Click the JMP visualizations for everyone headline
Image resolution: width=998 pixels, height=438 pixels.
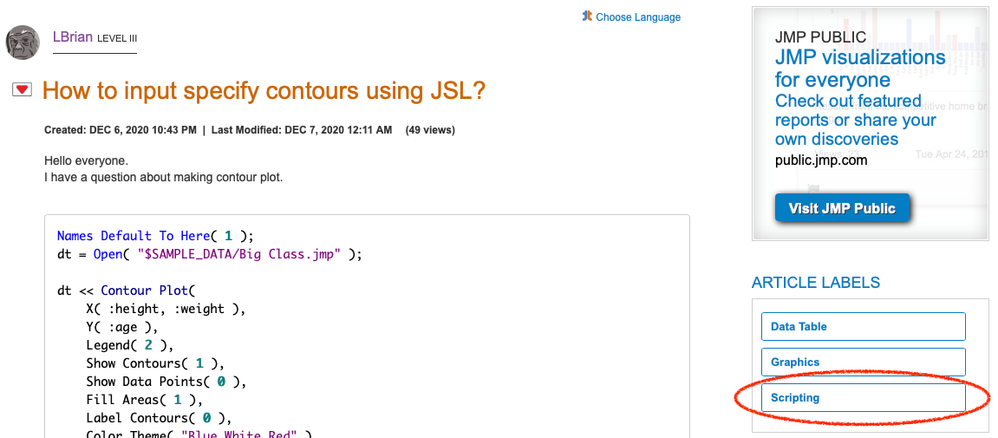860,69
